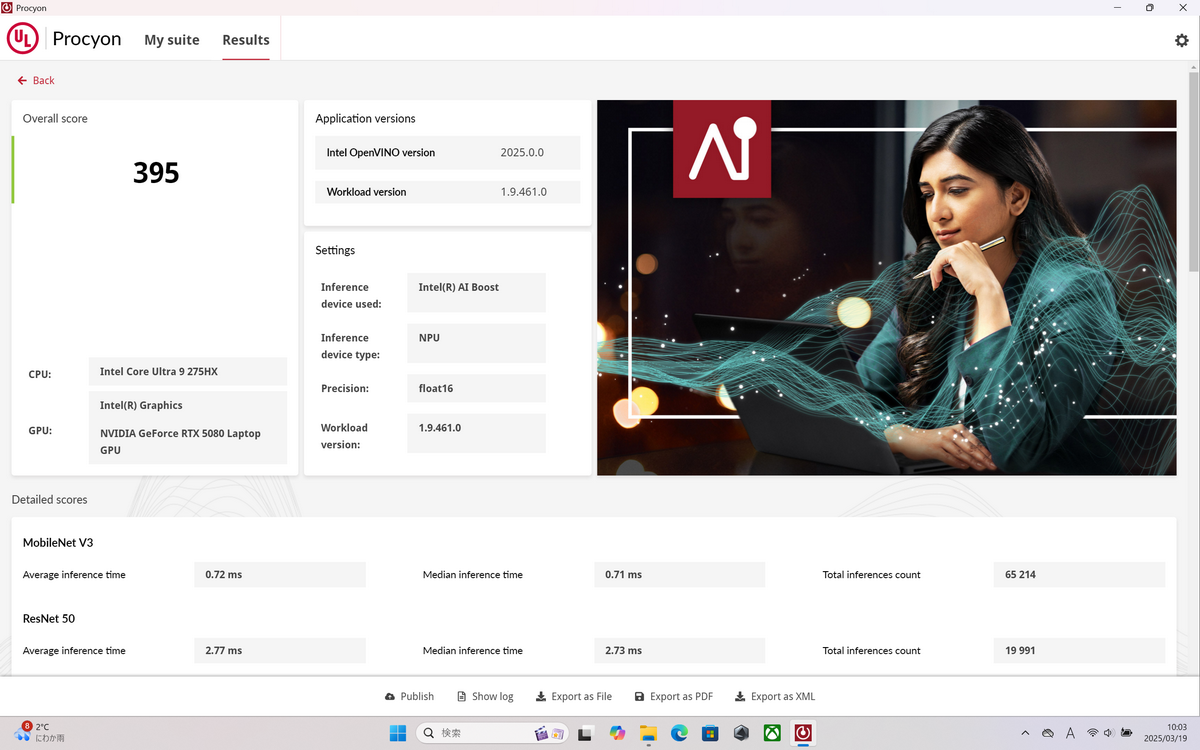Viewport: 1200px width, 750px height.
Task: Open Show log
Action: coord(485,696)
